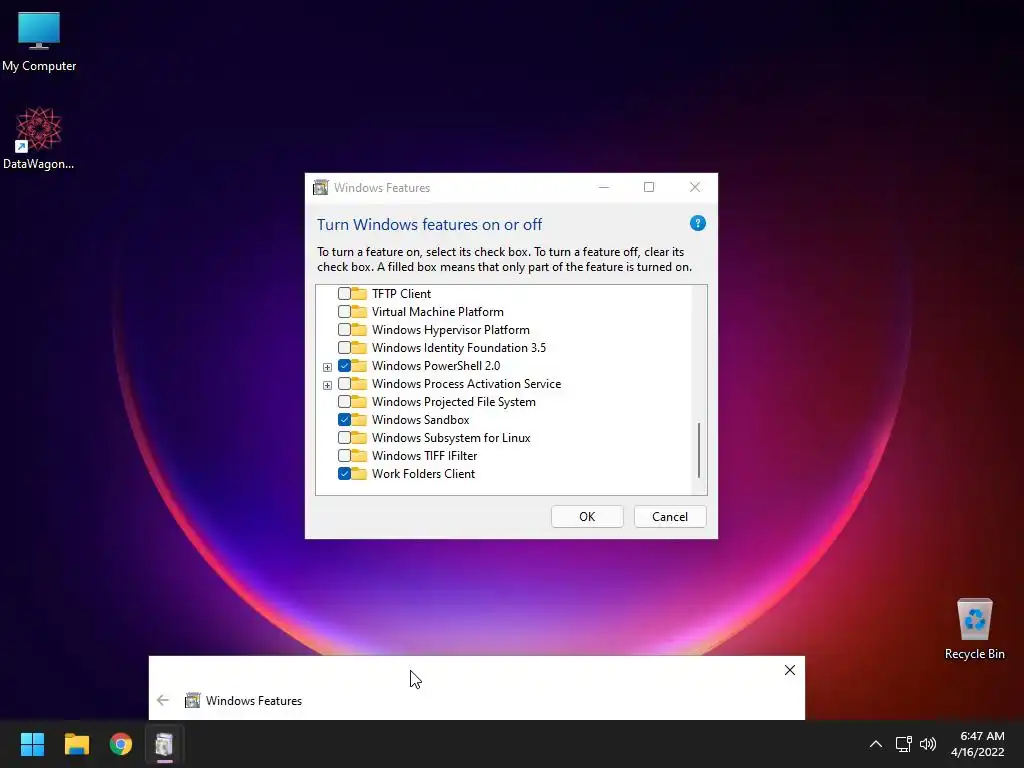
Task: Enable Windows Subsystem for Linux checkbox
Action: (344, 438)
